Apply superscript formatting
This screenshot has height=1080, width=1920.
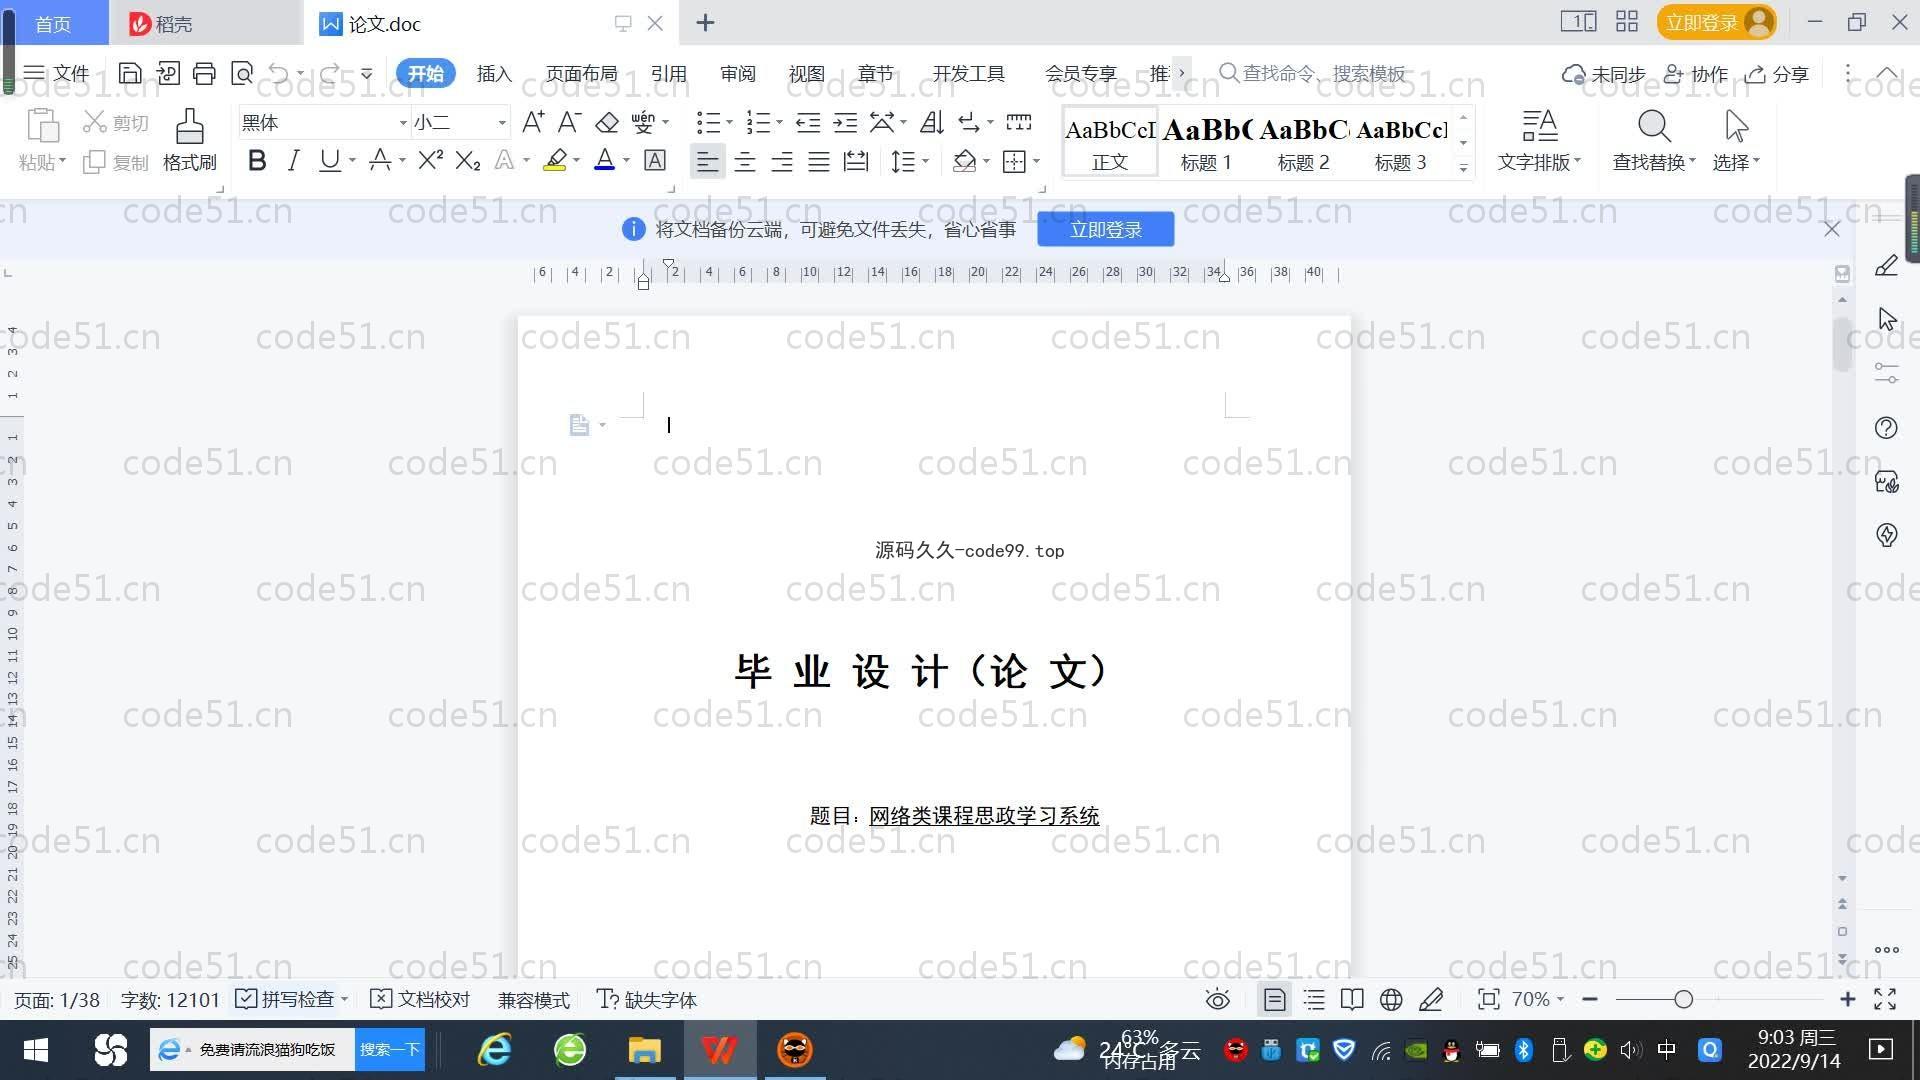coord(430,160)
